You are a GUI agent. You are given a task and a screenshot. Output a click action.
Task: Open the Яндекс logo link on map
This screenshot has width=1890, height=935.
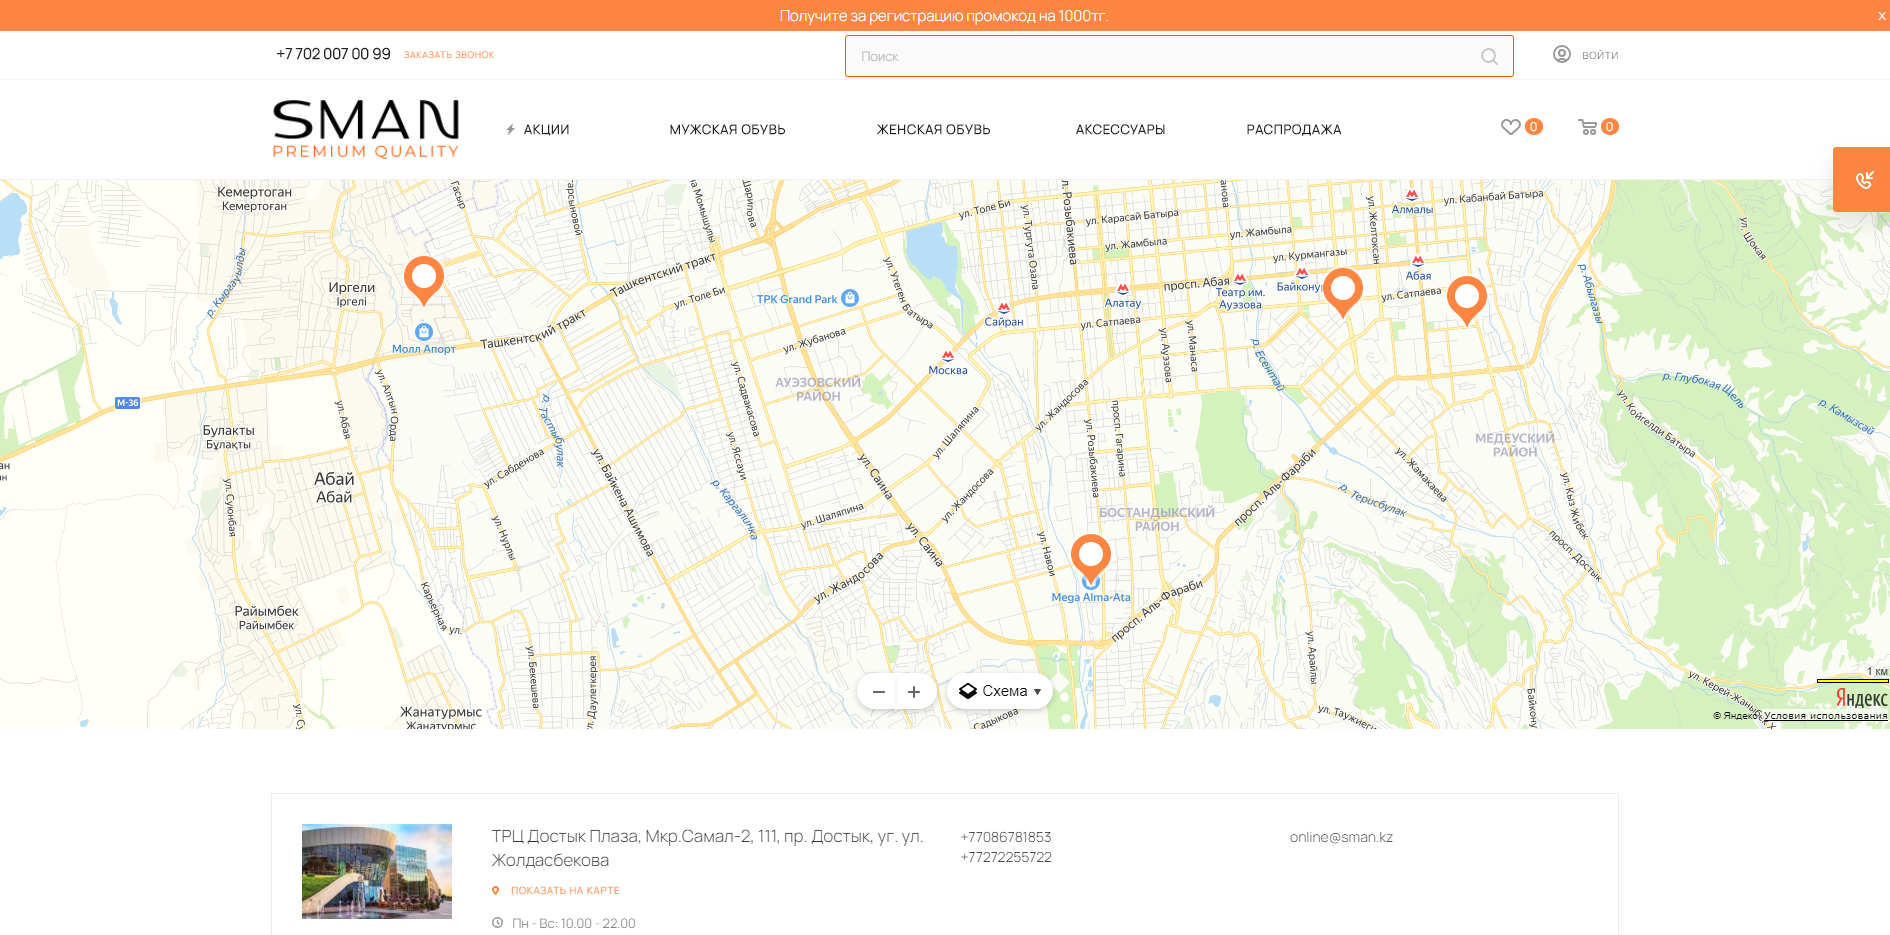pyautogui.click(x=1861, y=698)
